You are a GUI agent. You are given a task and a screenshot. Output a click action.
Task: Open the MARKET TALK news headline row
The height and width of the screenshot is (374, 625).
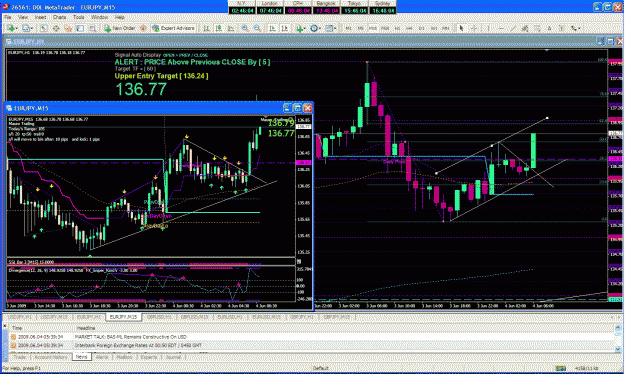(x=312, y=337)
